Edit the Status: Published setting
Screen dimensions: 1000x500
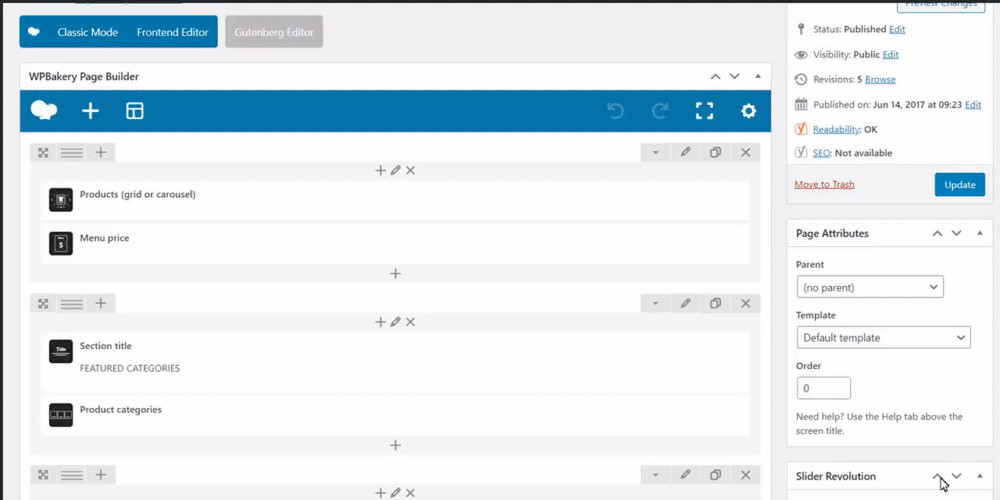pyautogui.click(x=897, y=29)
